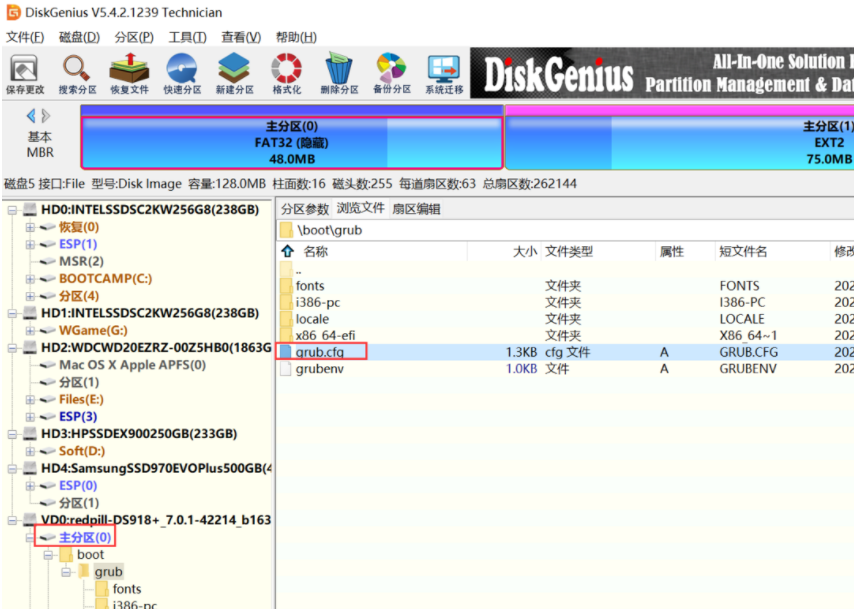This screenshot has width=854, height=609.
Task: Select HD4 SamsungSSD970EVOPlus500GB disk
Action: 157,468
